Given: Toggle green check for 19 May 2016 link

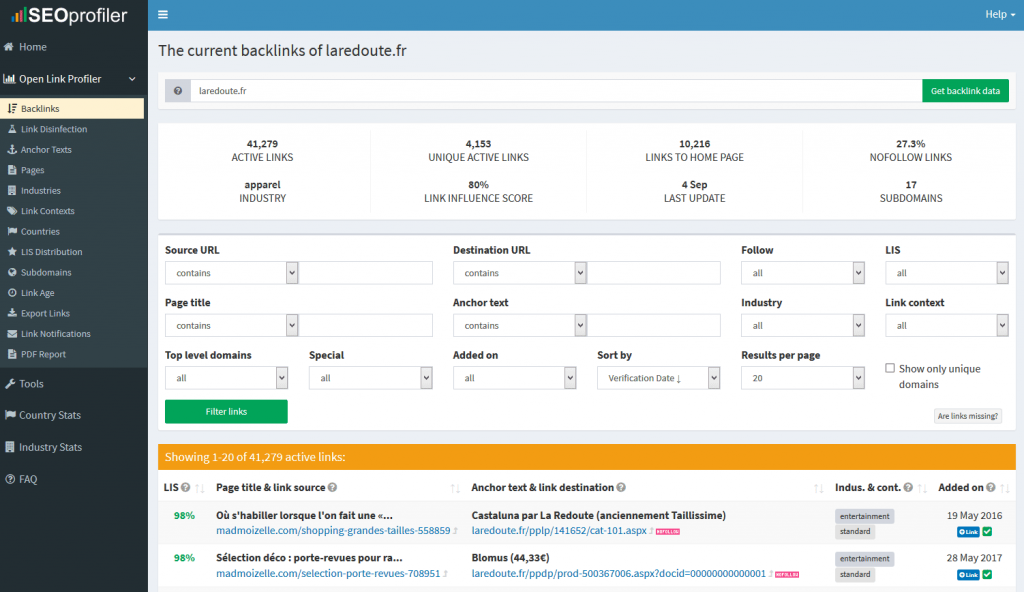Looking at the screenshot, I should coord(987,532).
